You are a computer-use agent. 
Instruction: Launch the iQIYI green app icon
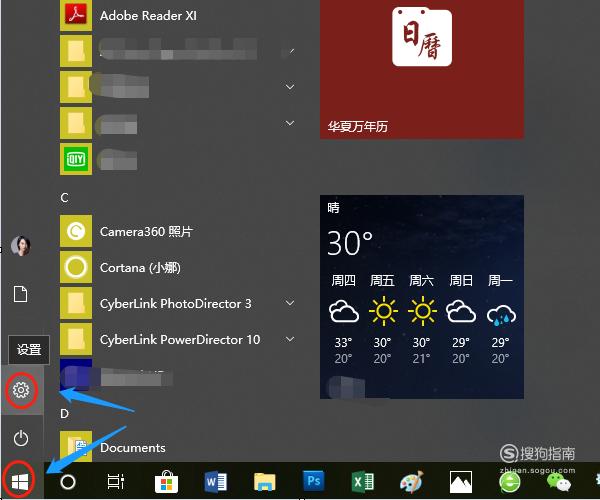coord(76,159)
